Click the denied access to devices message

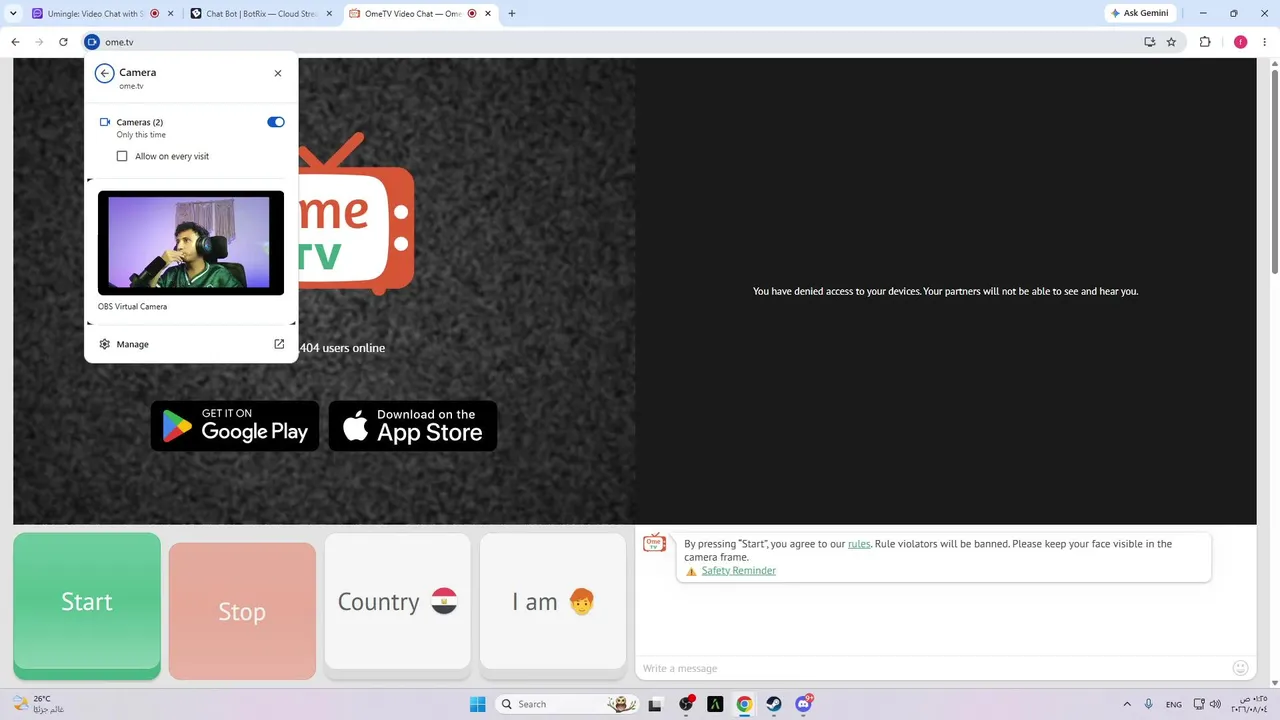click(x=945, y=291)
